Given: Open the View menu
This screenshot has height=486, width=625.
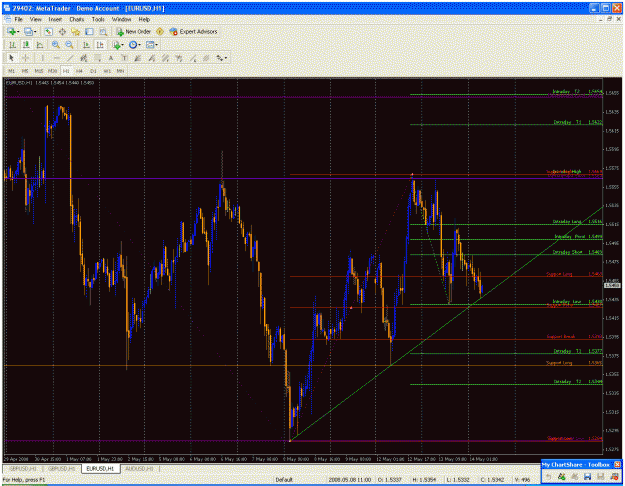Looking at the screenshot, I should pyautogui.click(x=35, y=19).
